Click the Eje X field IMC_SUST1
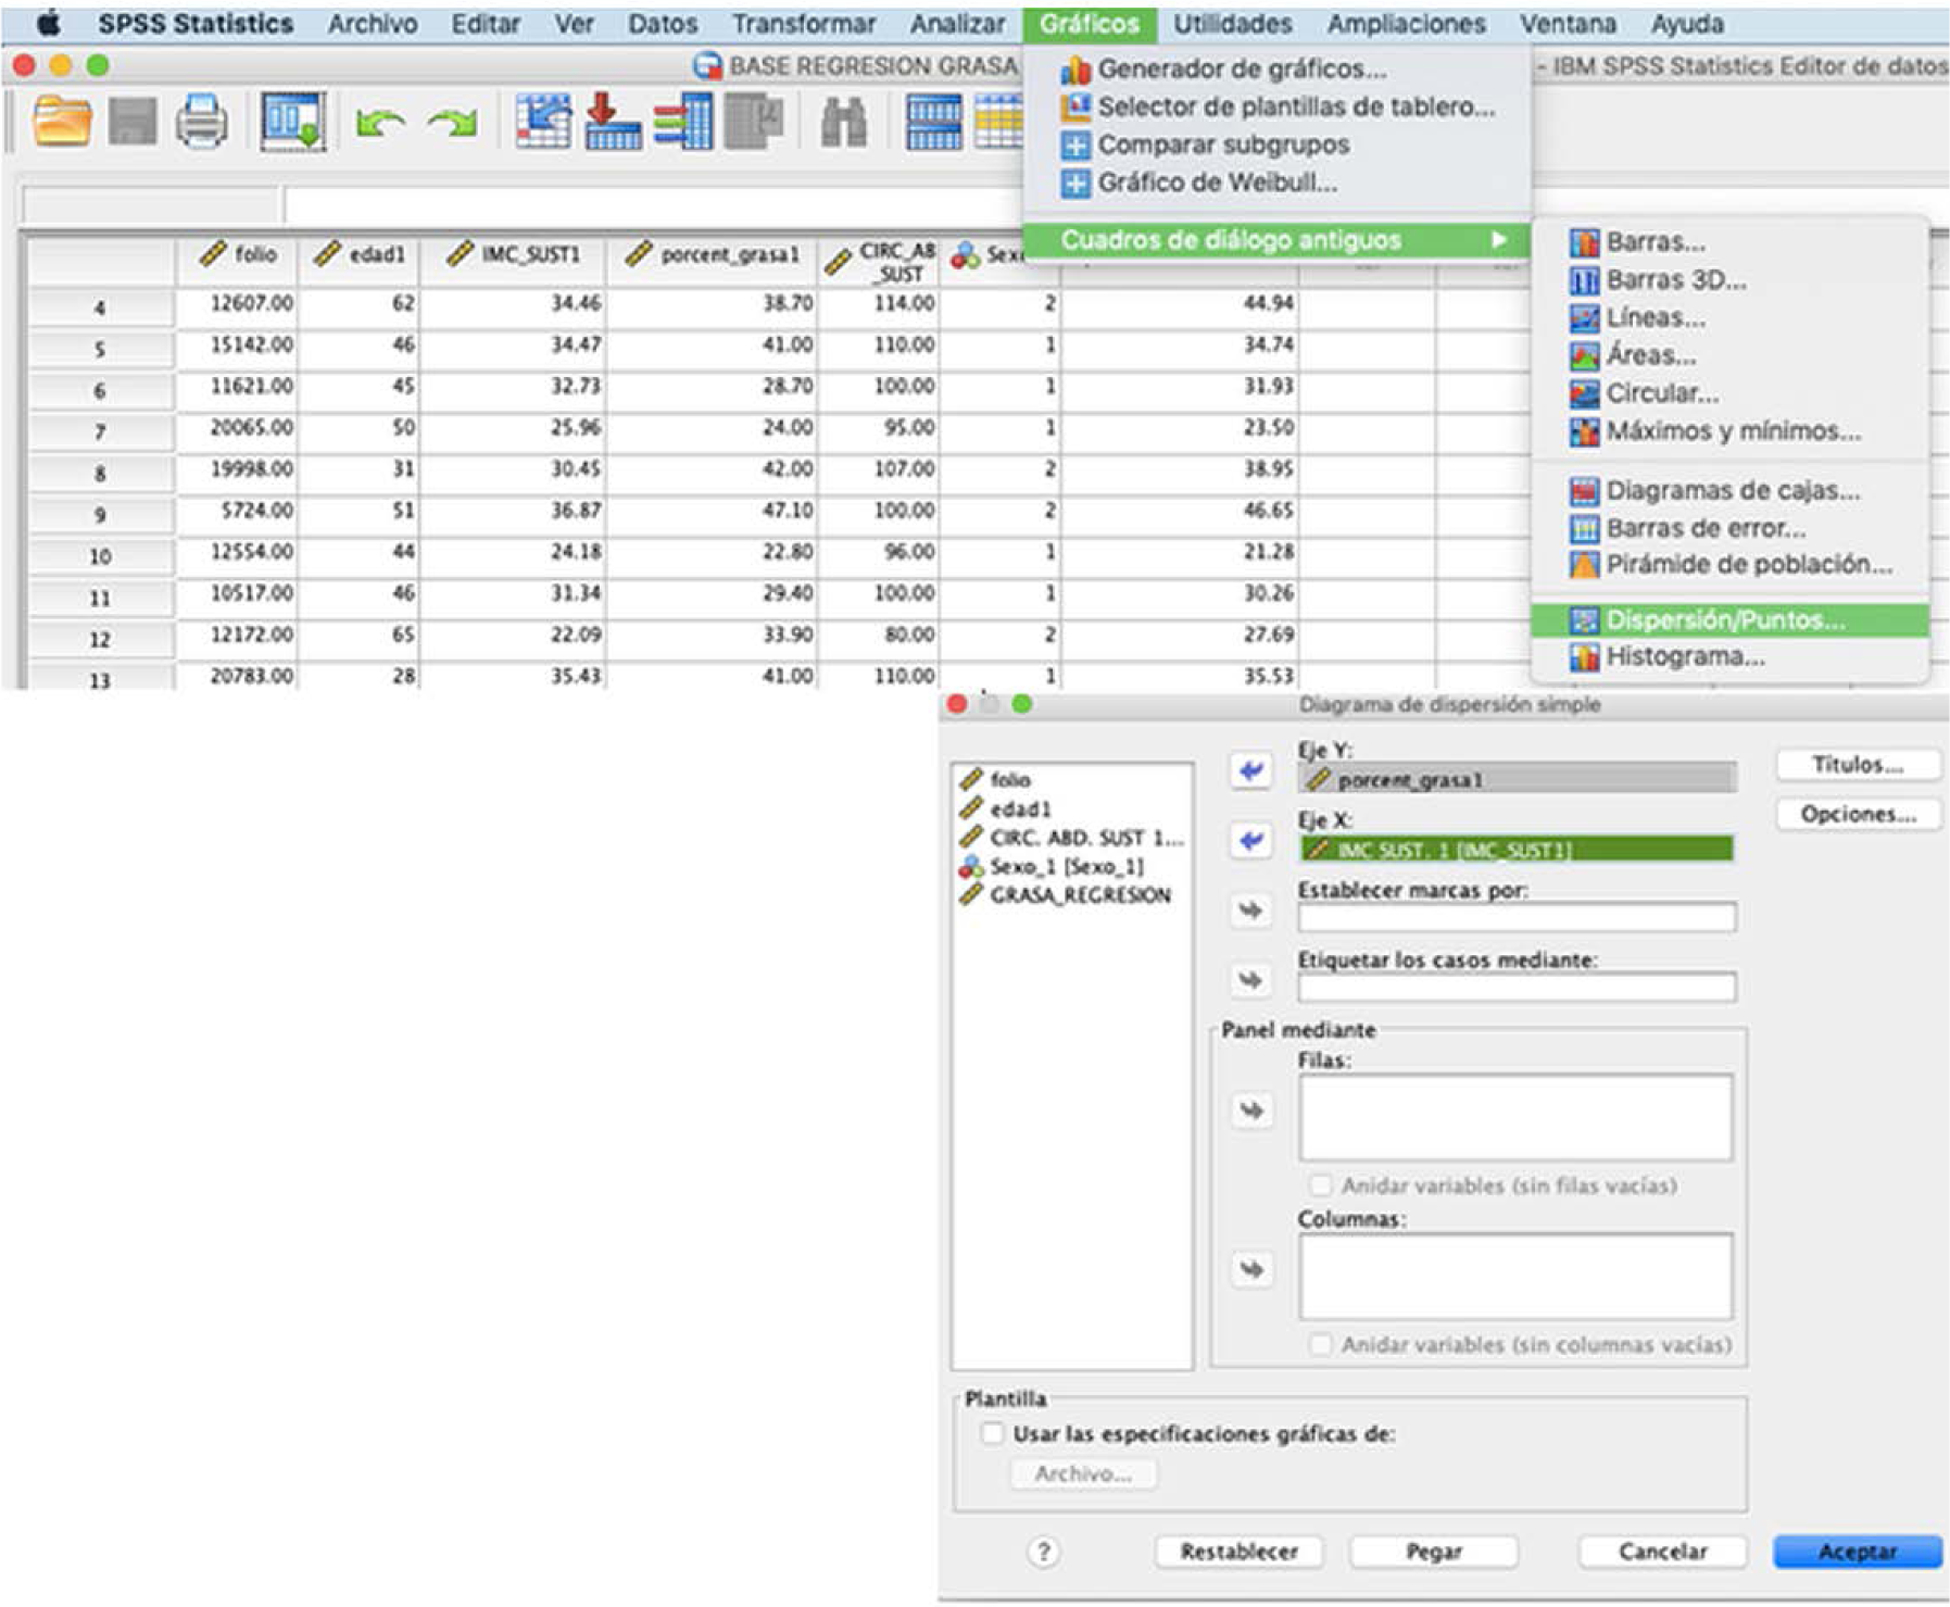Image resolution: width=1950 pixels, height=1607 pixels. pyautogui.click(x=1516, y=850)
